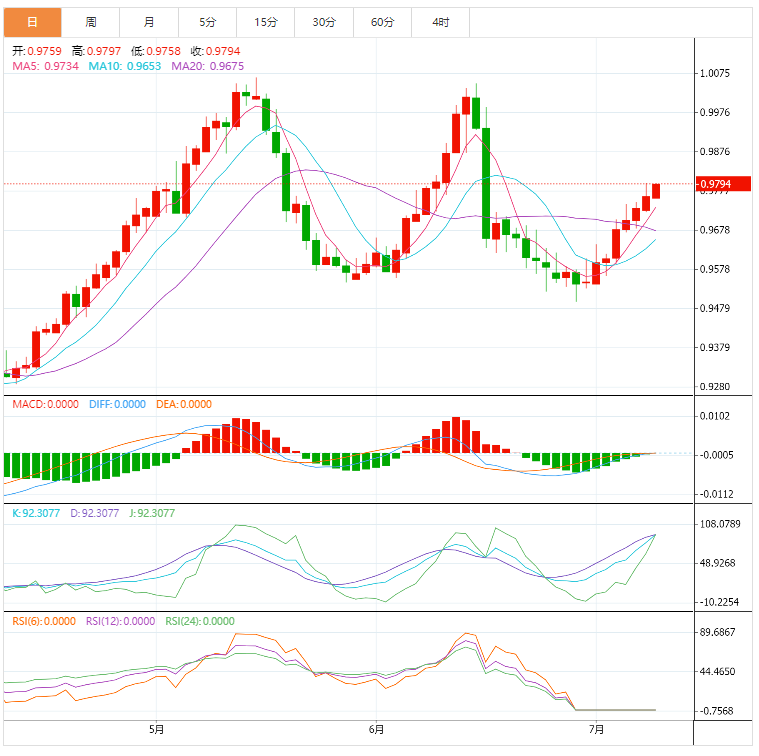
Task: Click the close price 0.9794 value
Action: (x=223, y=51)
